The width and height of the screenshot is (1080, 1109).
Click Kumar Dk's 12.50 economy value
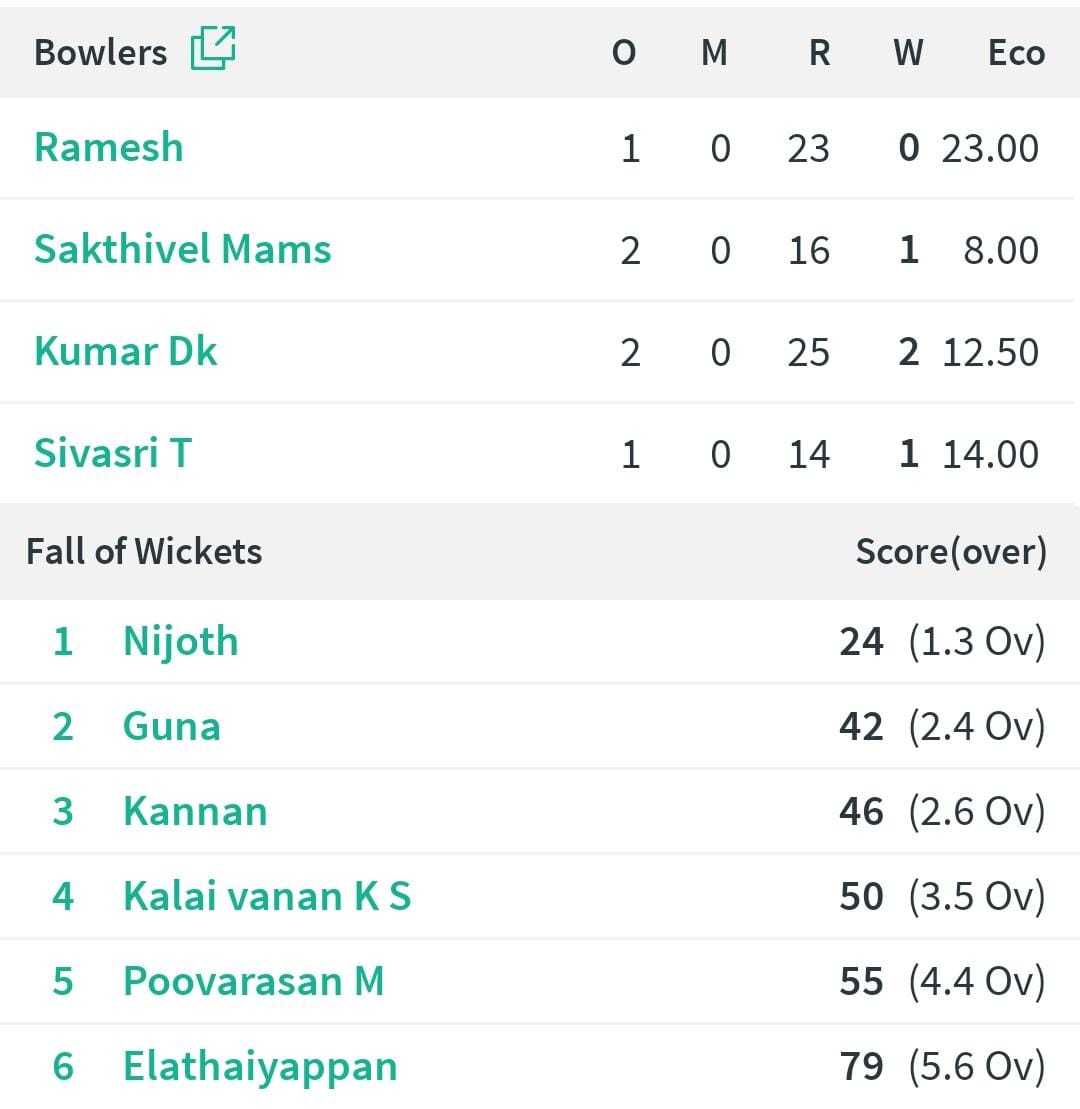(x=990, y=352)
